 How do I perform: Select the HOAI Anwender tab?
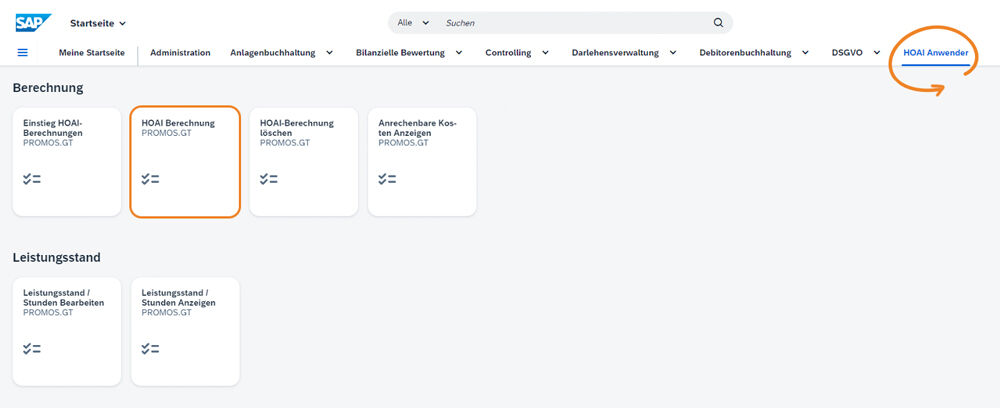(x=935, y=53)
